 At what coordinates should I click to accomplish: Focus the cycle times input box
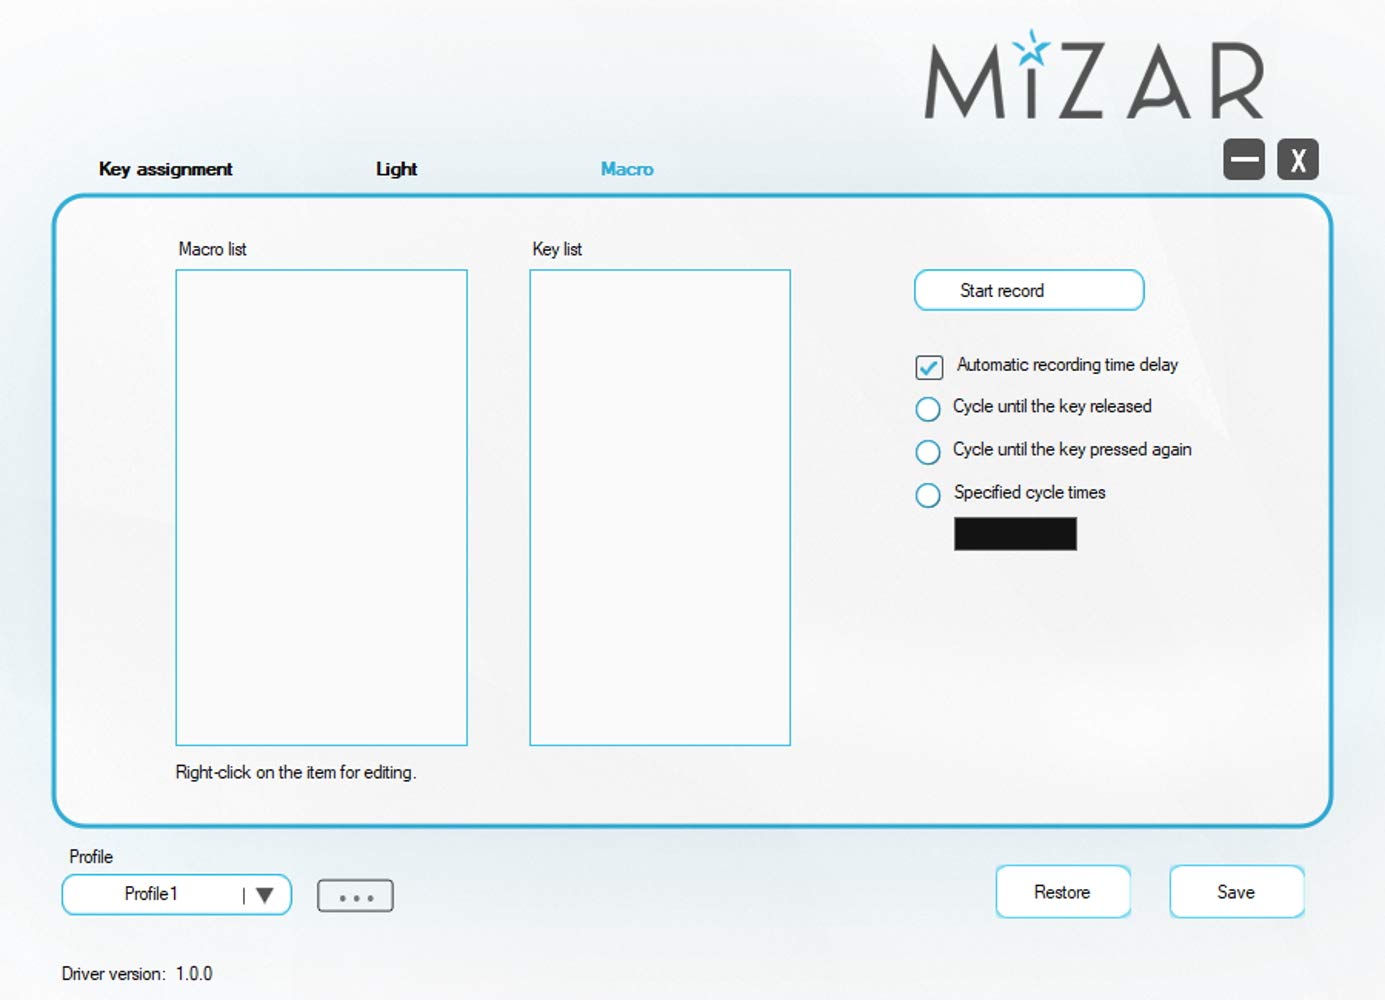(1015, 534)
